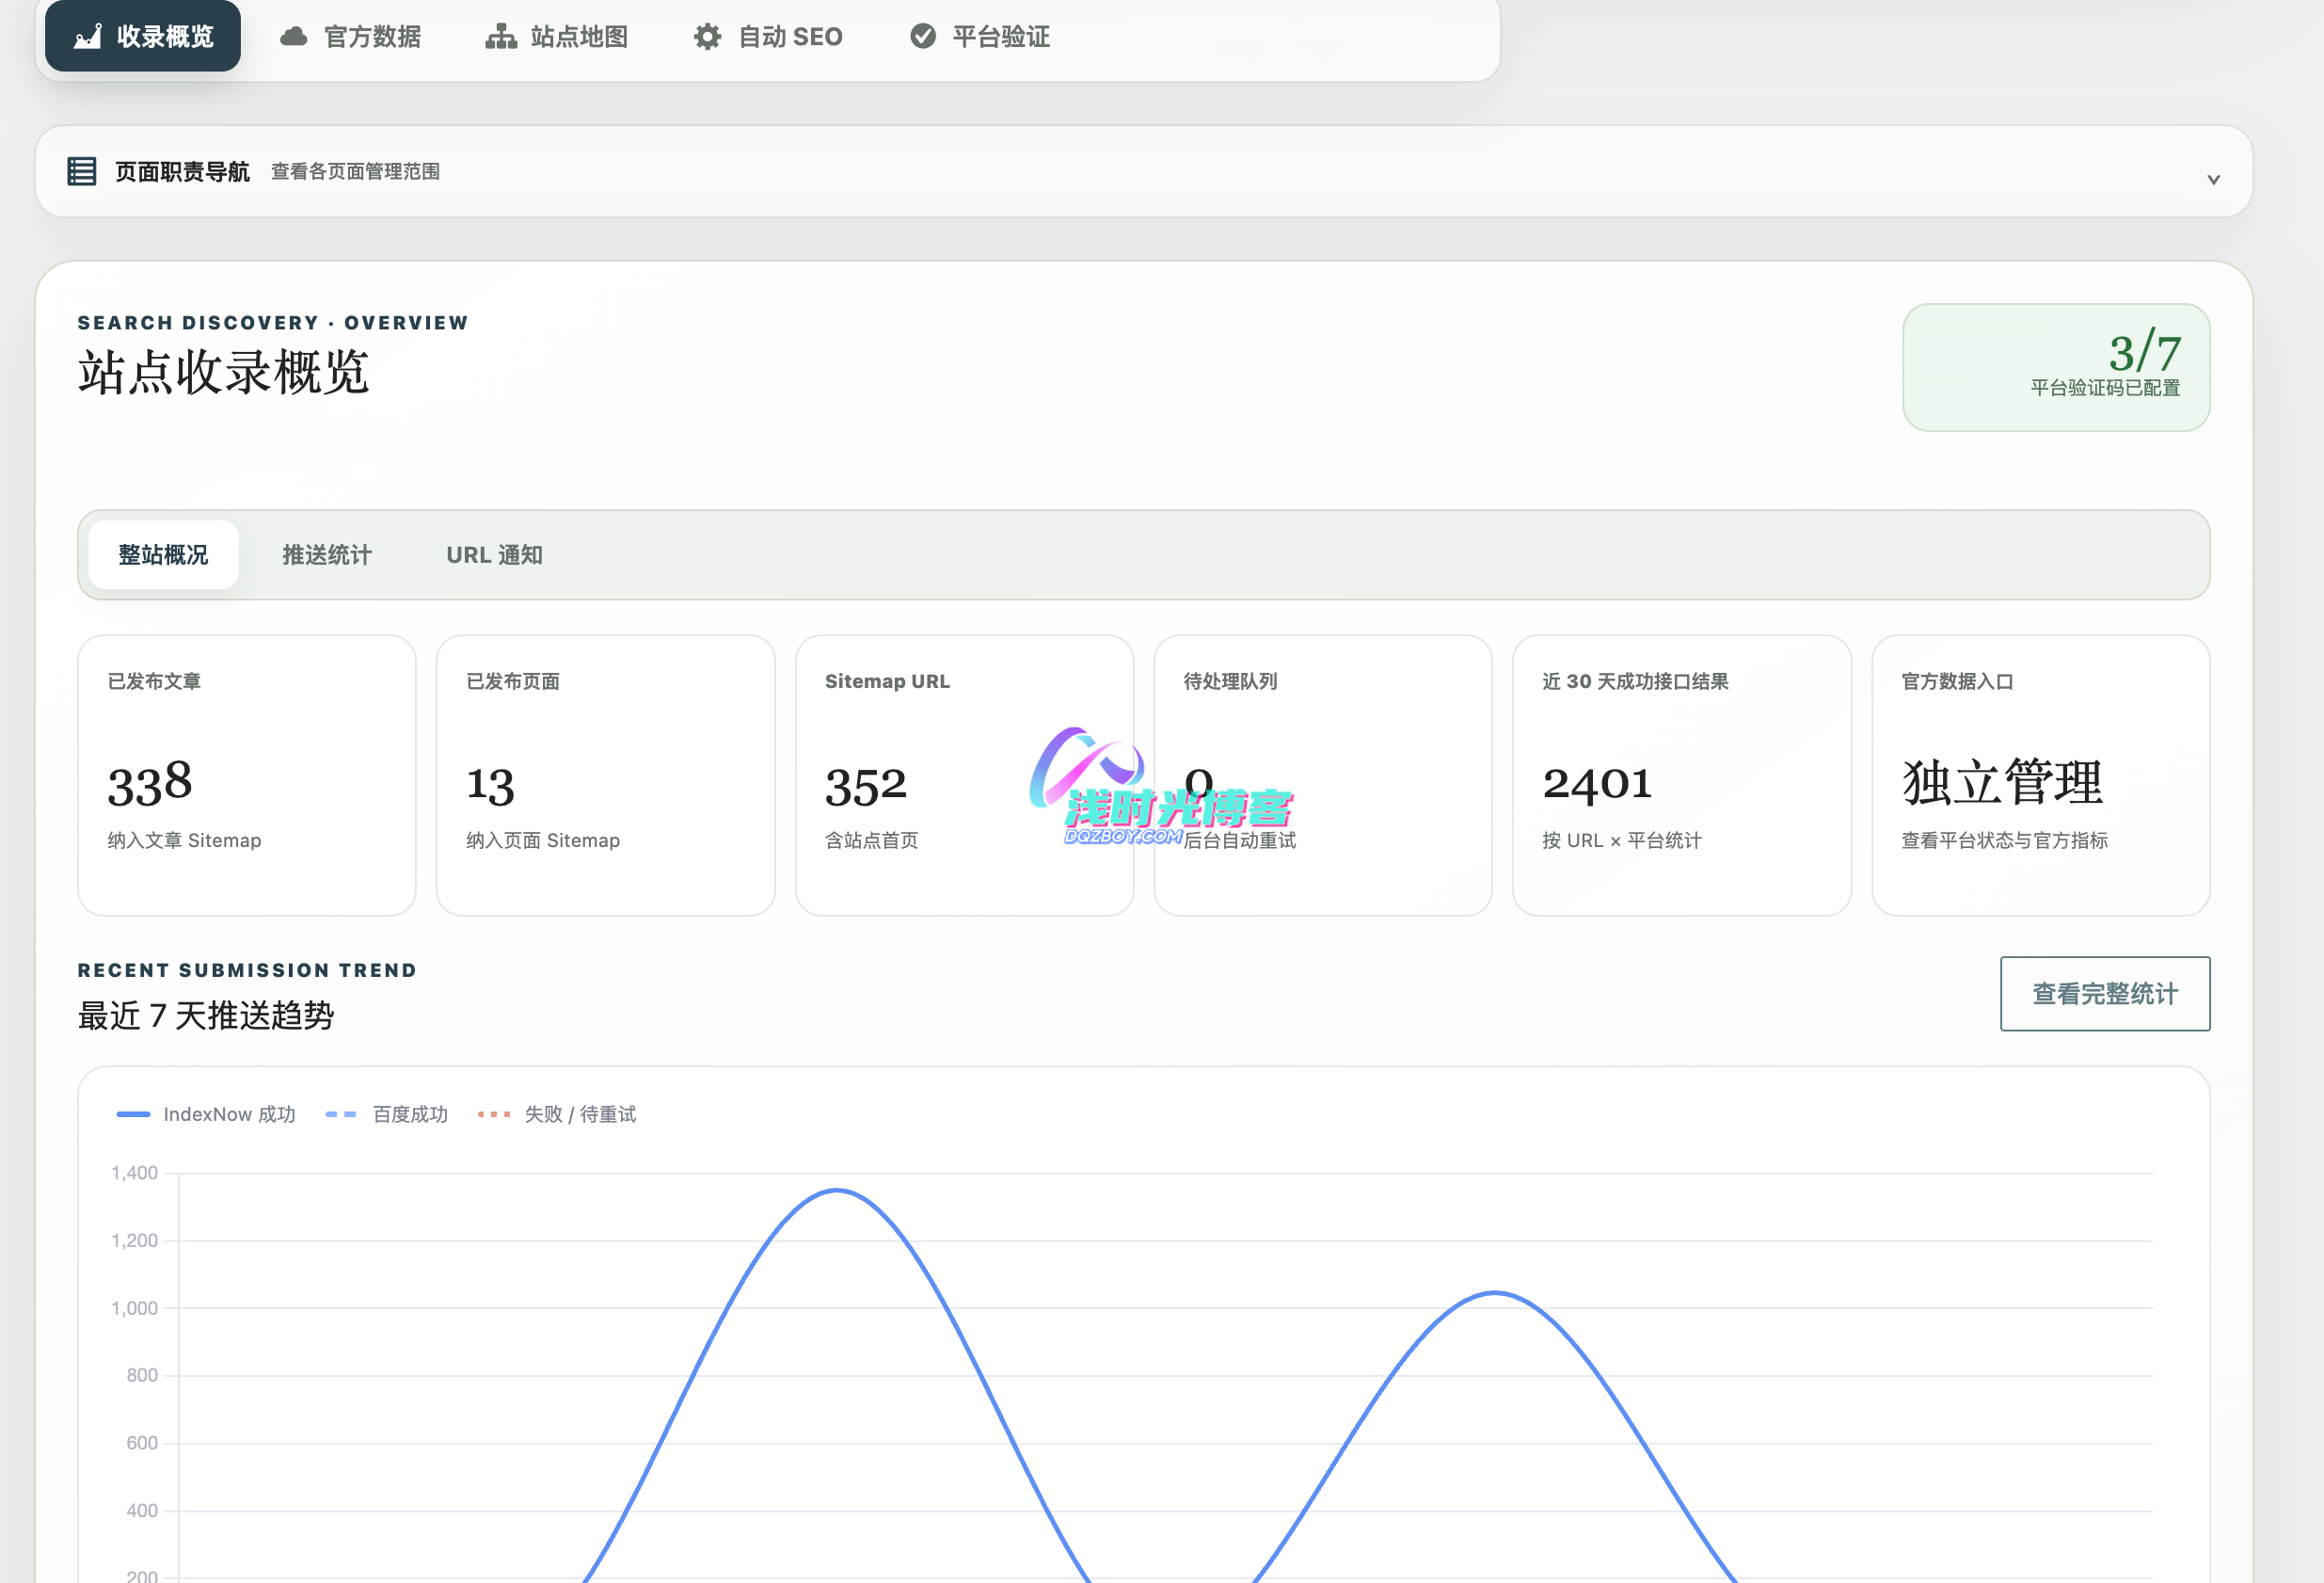Click the RECENT SUBMISSION TREND label

[x=247, y=970]
